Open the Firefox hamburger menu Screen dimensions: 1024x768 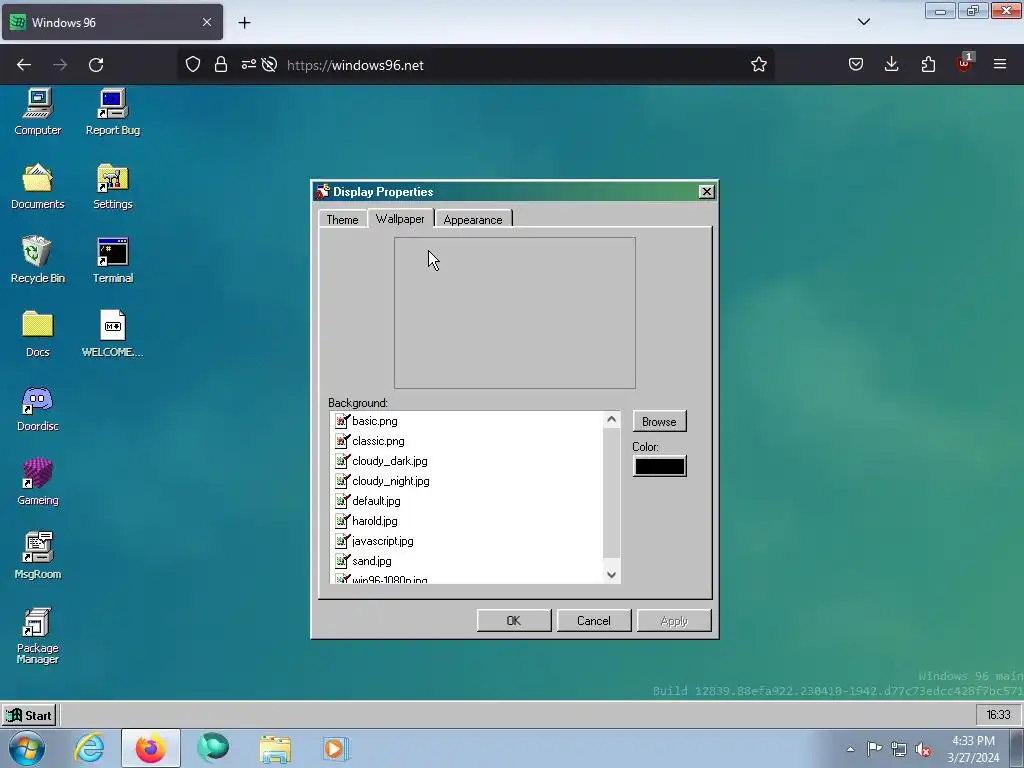coord(1000,65)
